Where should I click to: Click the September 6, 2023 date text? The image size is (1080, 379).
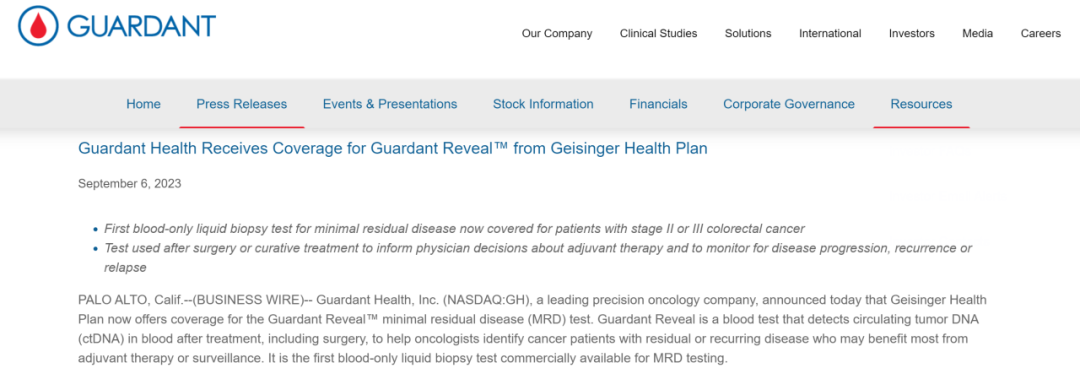129,183
